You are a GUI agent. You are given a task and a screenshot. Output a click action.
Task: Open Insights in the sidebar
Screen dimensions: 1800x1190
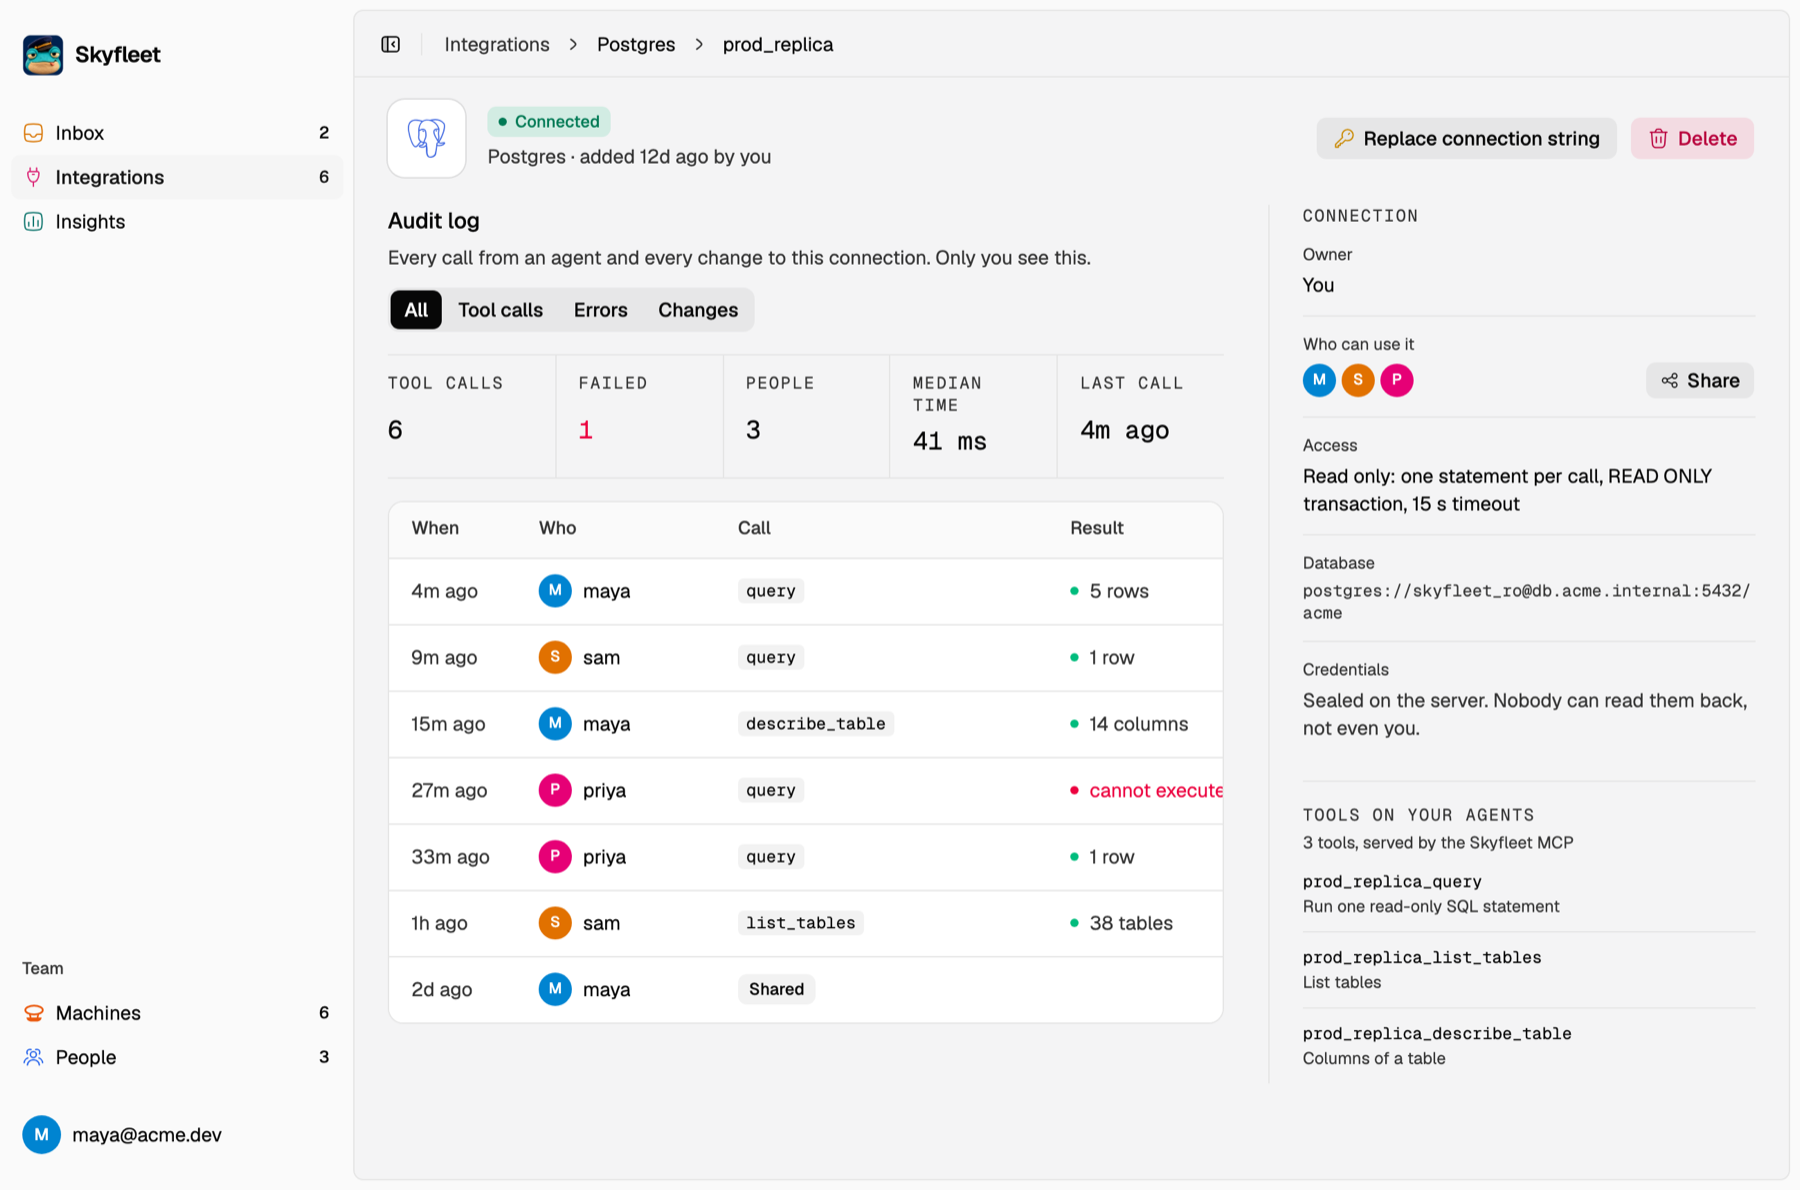click(x=177, y=221)
